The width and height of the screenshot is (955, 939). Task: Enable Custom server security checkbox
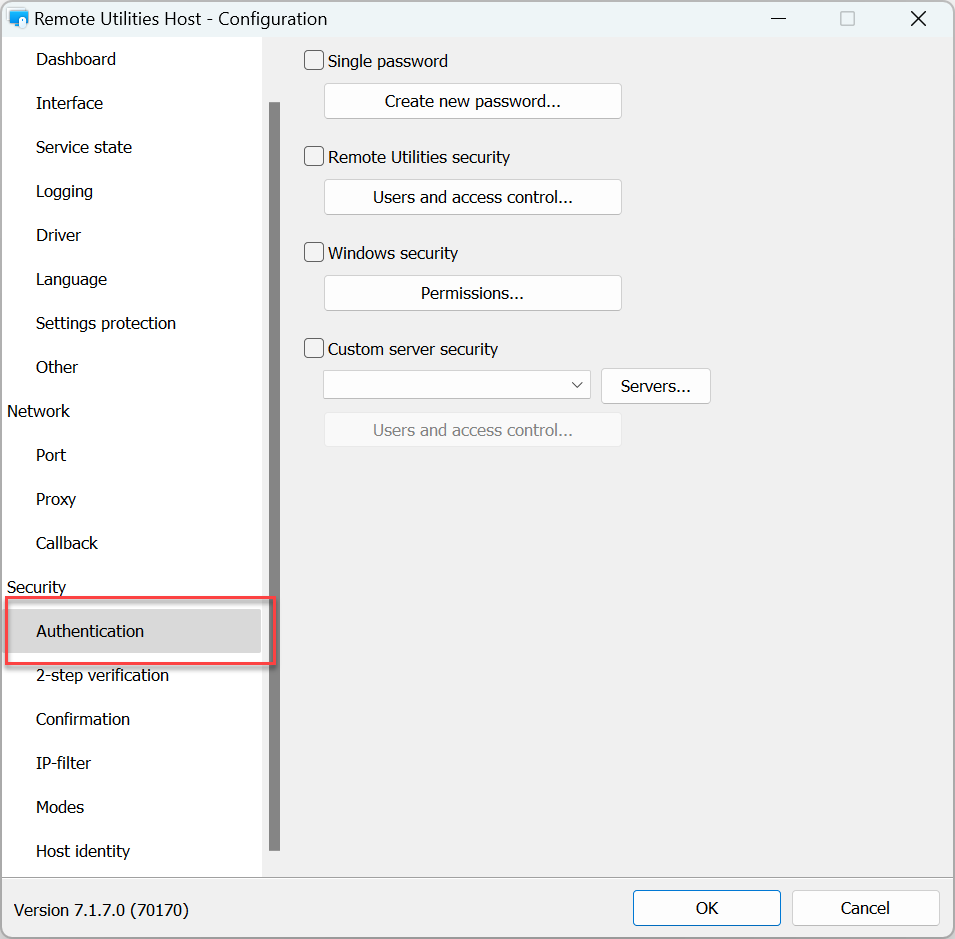click(314, 349)
